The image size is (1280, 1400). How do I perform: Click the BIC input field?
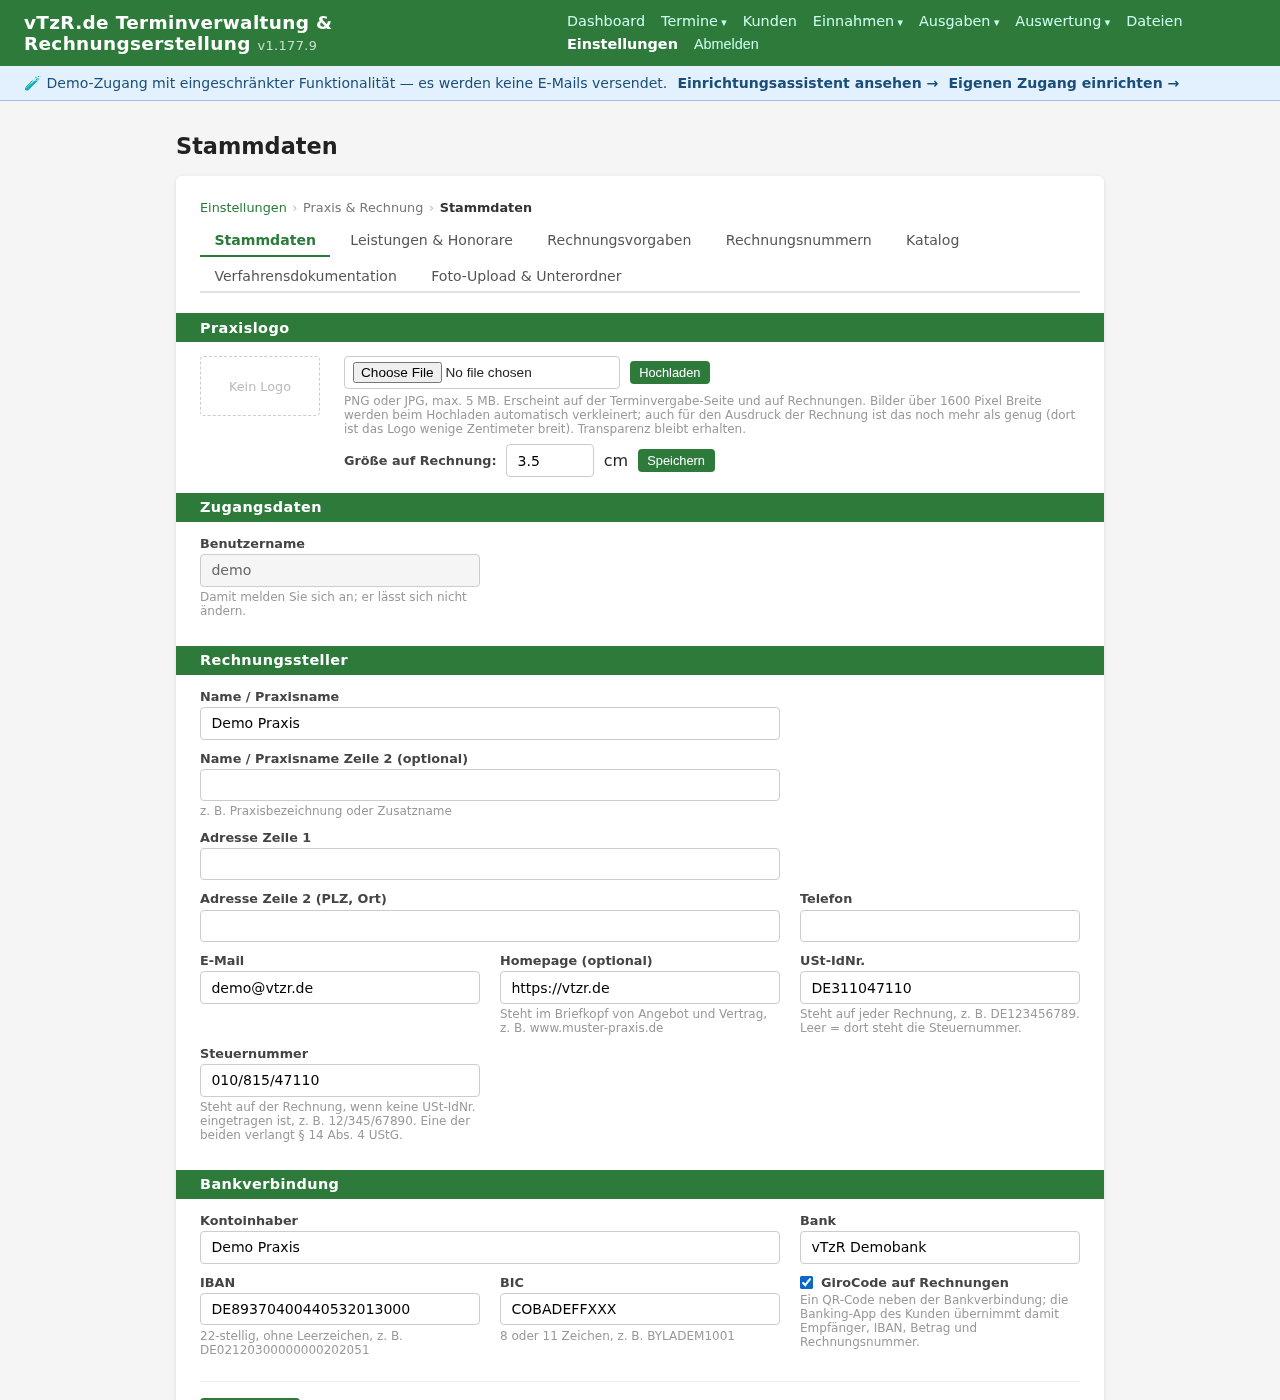click(x=640, y=1309)
